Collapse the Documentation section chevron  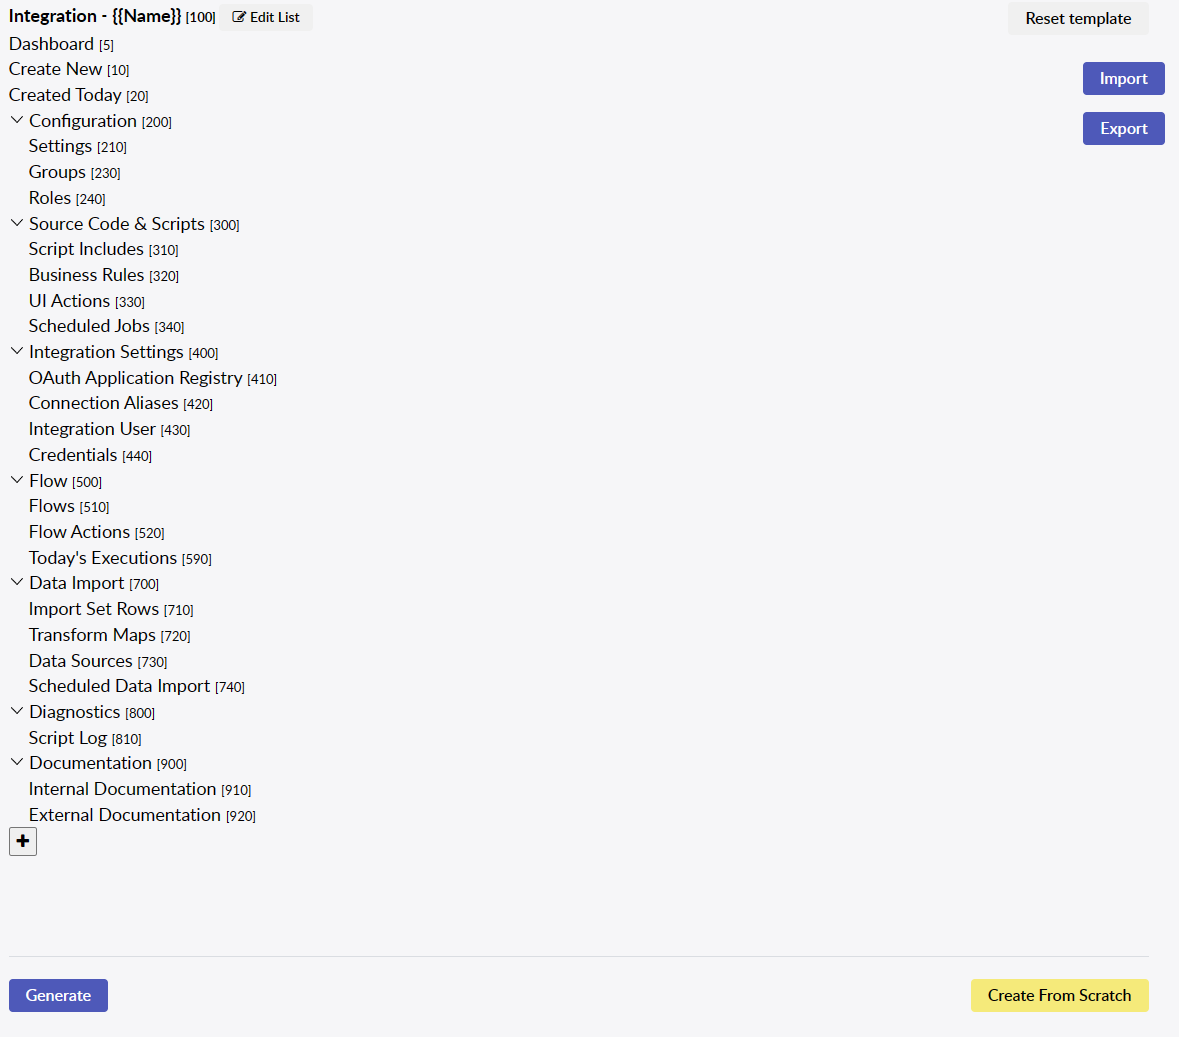pyautogui.click(x=17, y=763)
